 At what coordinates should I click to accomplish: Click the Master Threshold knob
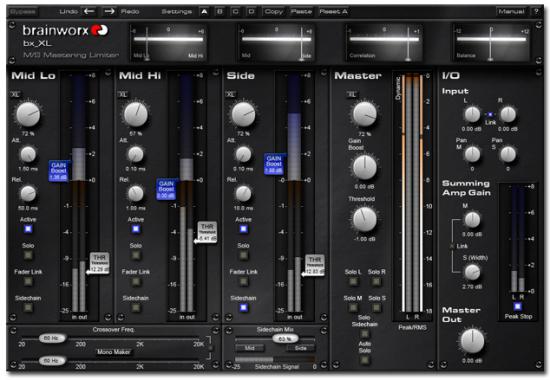click(x=364, y=219)
